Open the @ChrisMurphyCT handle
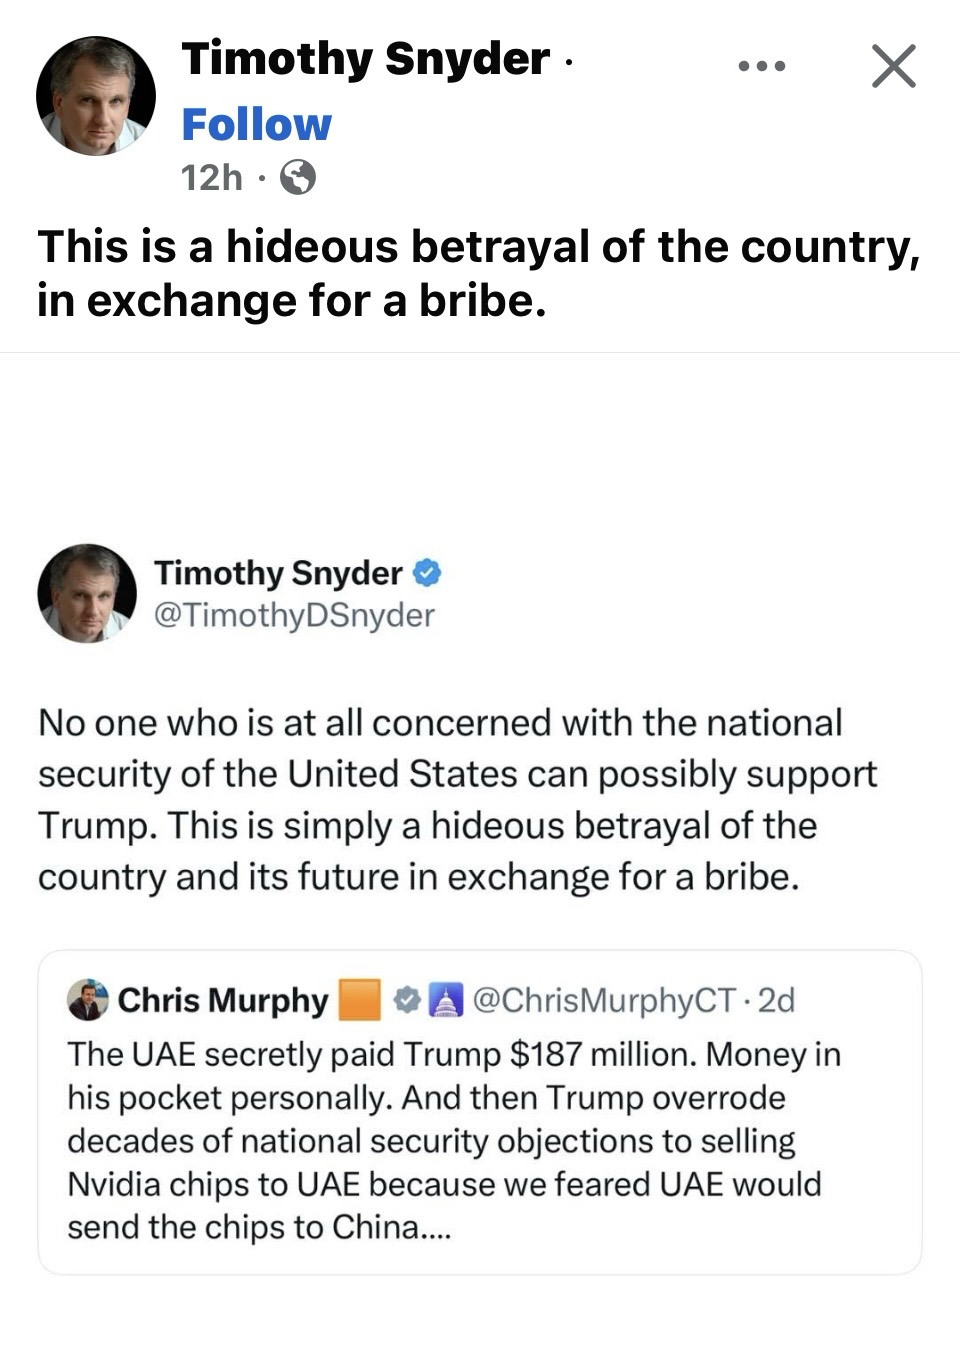The width and height of the screenshot is (960, 1350). [604, 1000]
